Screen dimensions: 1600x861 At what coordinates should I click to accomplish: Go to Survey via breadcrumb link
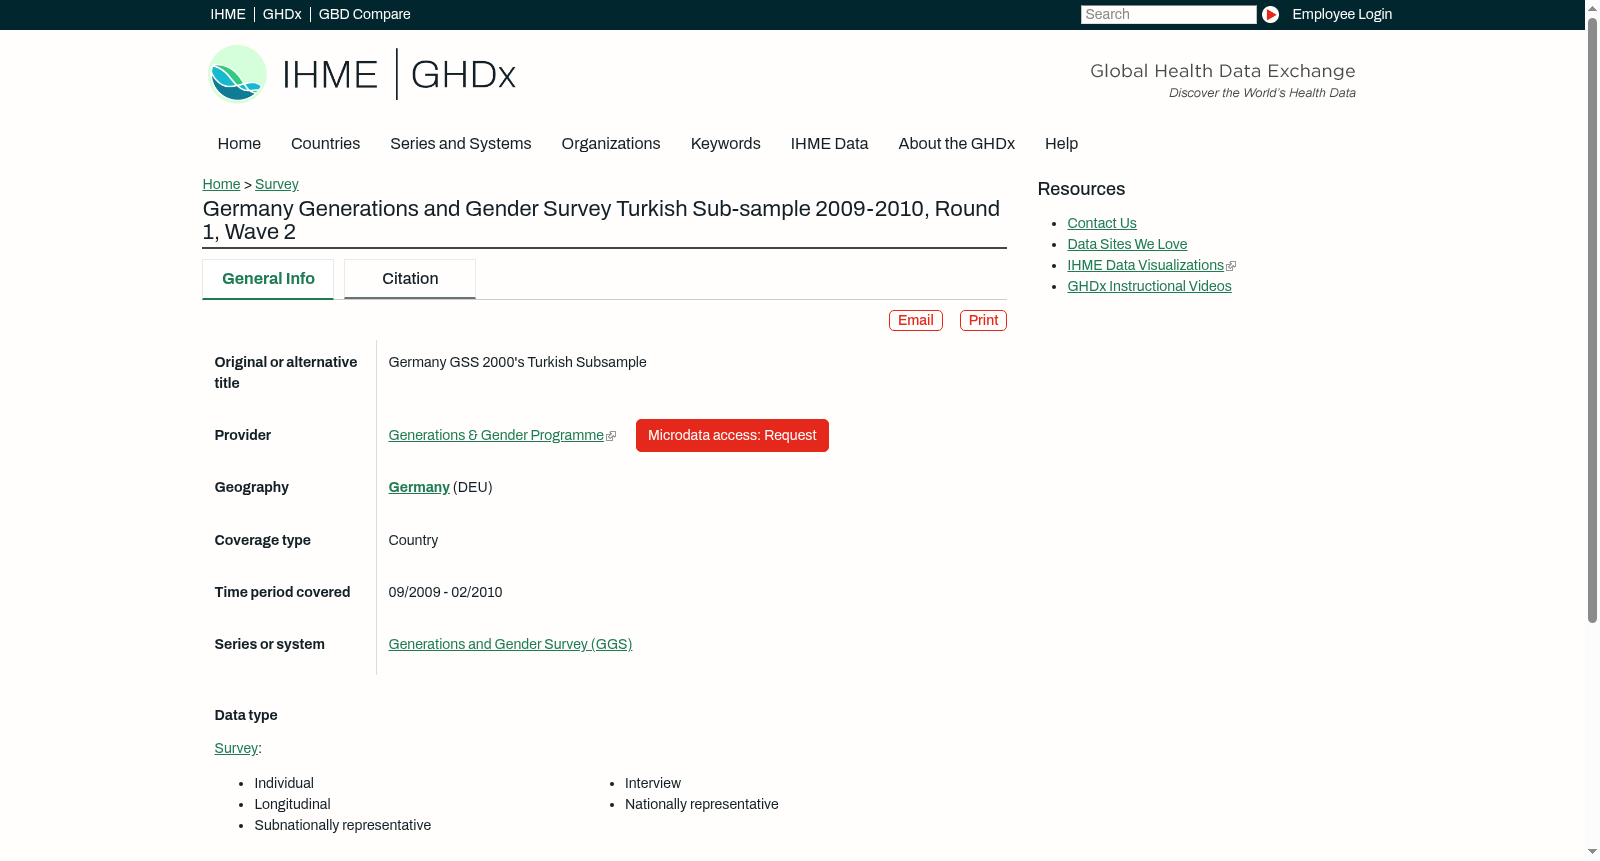(x=277, y=184)
